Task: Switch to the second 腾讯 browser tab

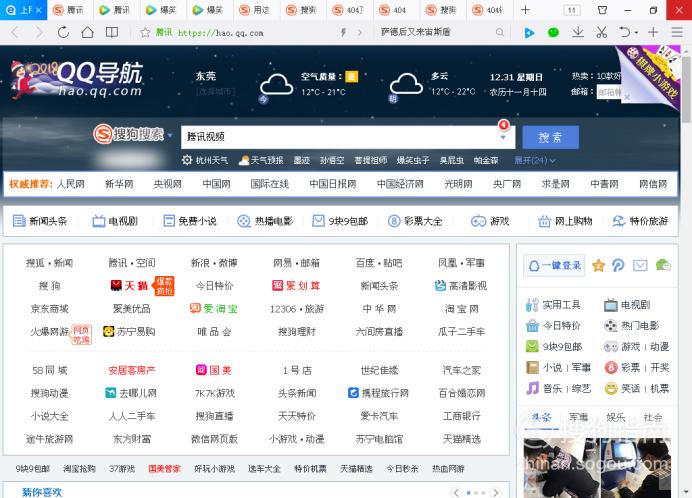Action: [116, 10]
